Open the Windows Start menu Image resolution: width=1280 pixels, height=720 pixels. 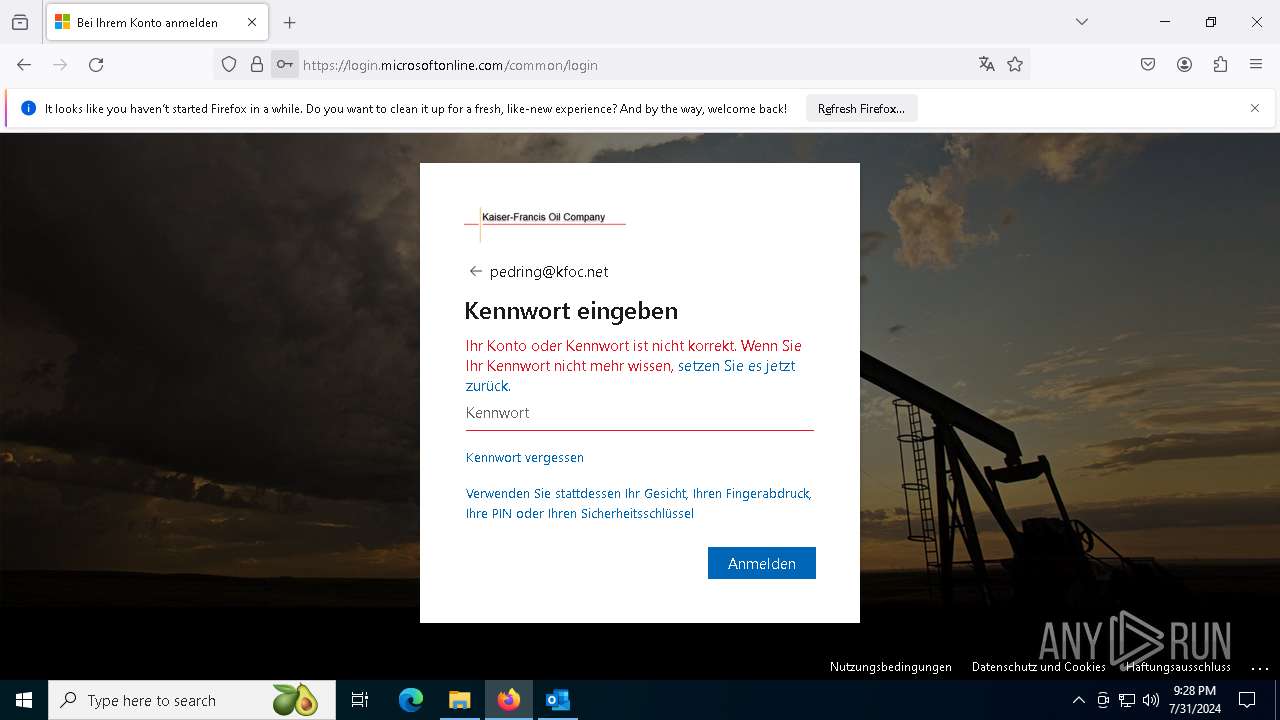24,700
